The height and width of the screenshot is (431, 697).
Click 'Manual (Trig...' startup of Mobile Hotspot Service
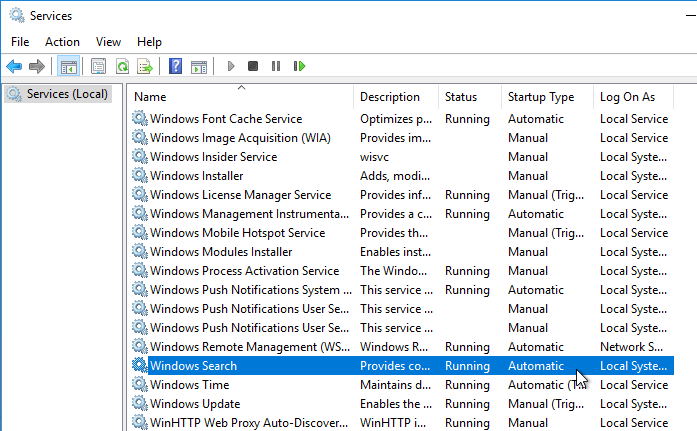[x=546, y=233]
